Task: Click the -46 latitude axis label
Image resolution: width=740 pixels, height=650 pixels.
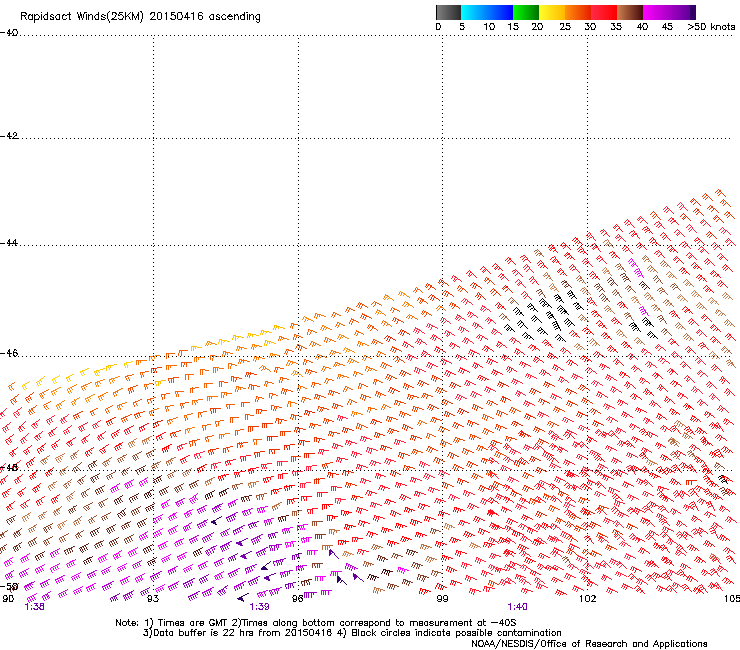Action: [9, 354]
